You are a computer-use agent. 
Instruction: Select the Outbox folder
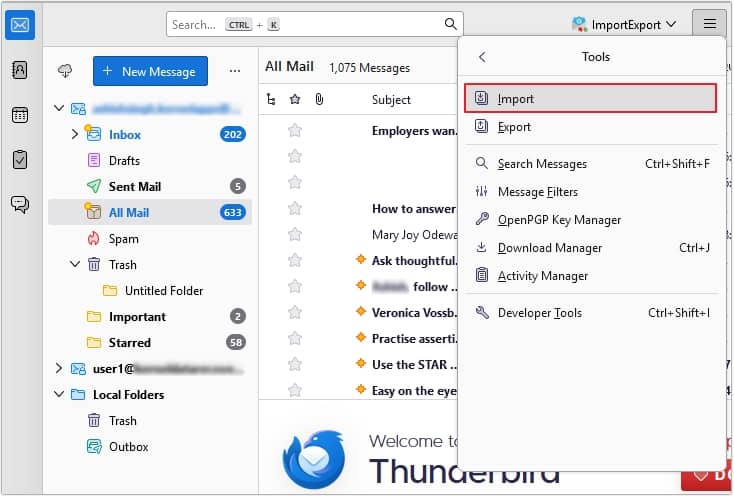pyautogui.click(x=150, y=447)
